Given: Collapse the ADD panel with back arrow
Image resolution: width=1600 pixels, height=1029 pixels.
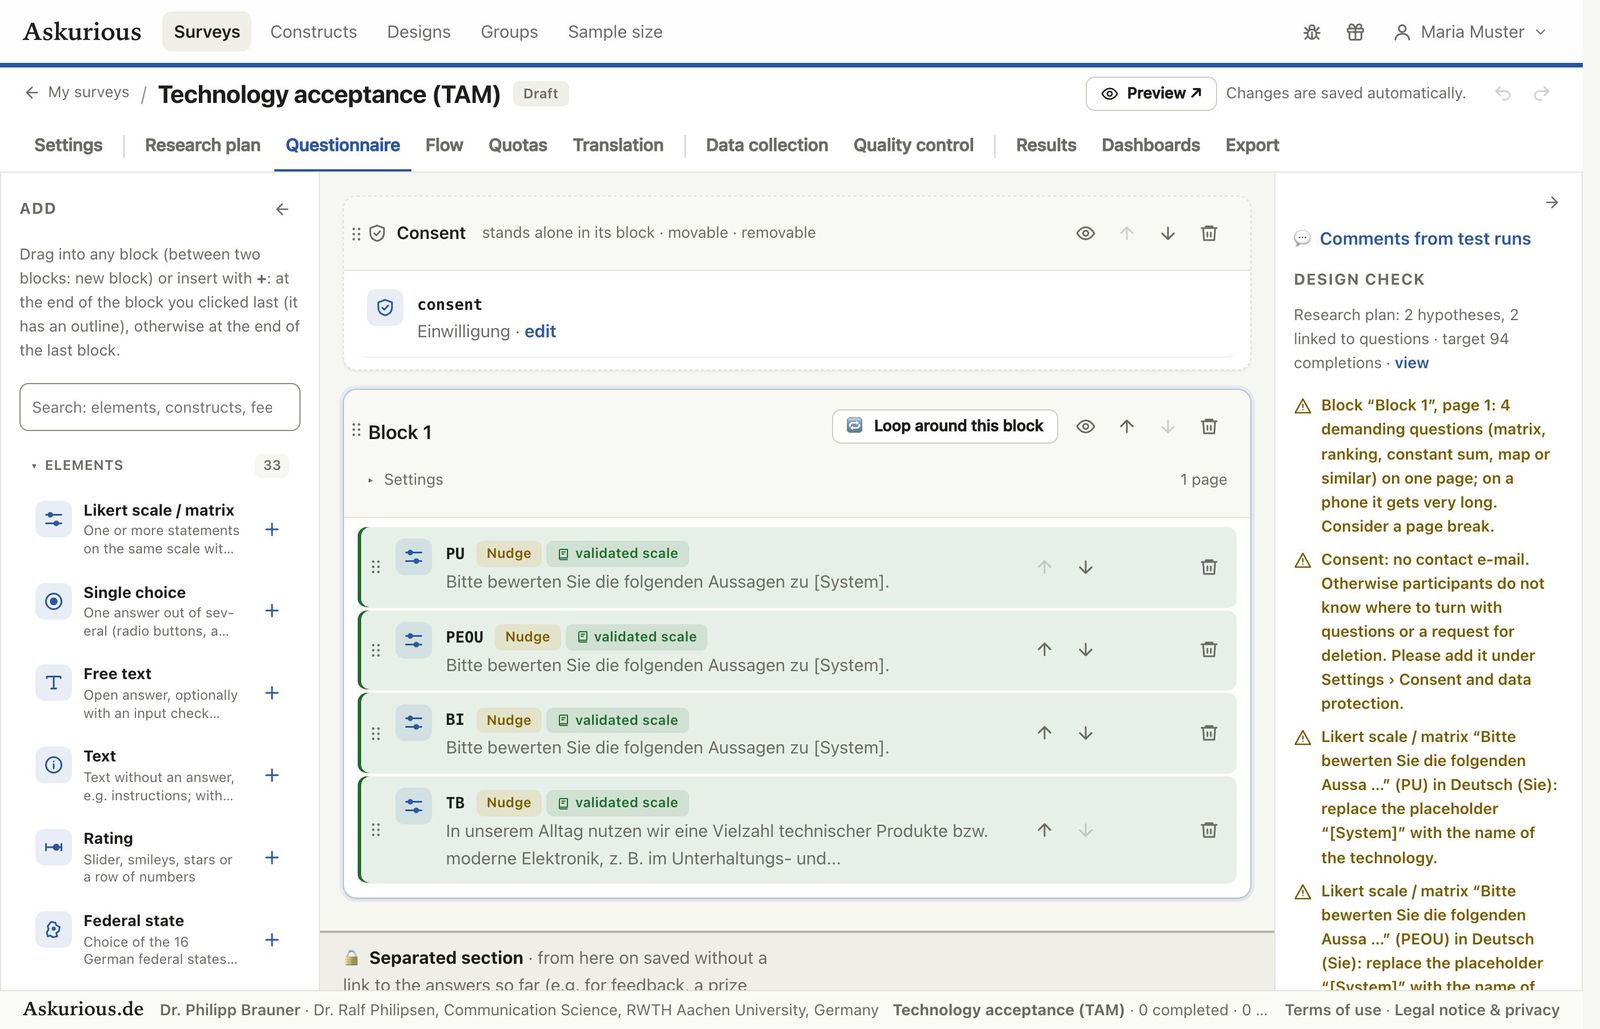Looking at the screenshot, I should (x=282, y=209).
